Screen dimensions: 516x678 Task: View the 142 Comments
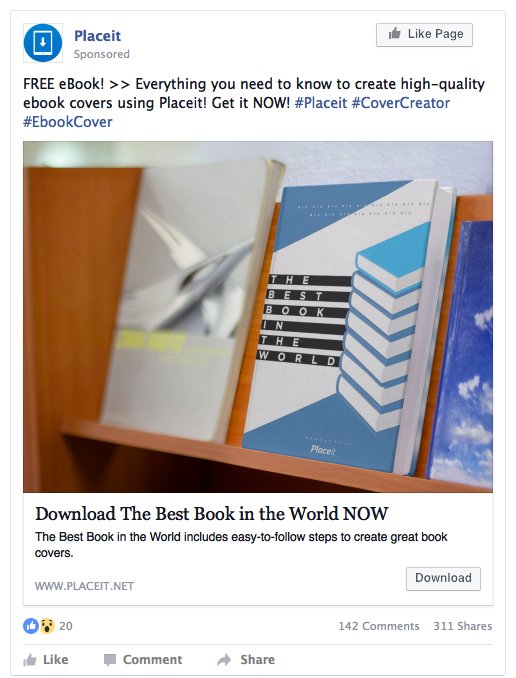(379, 626)
